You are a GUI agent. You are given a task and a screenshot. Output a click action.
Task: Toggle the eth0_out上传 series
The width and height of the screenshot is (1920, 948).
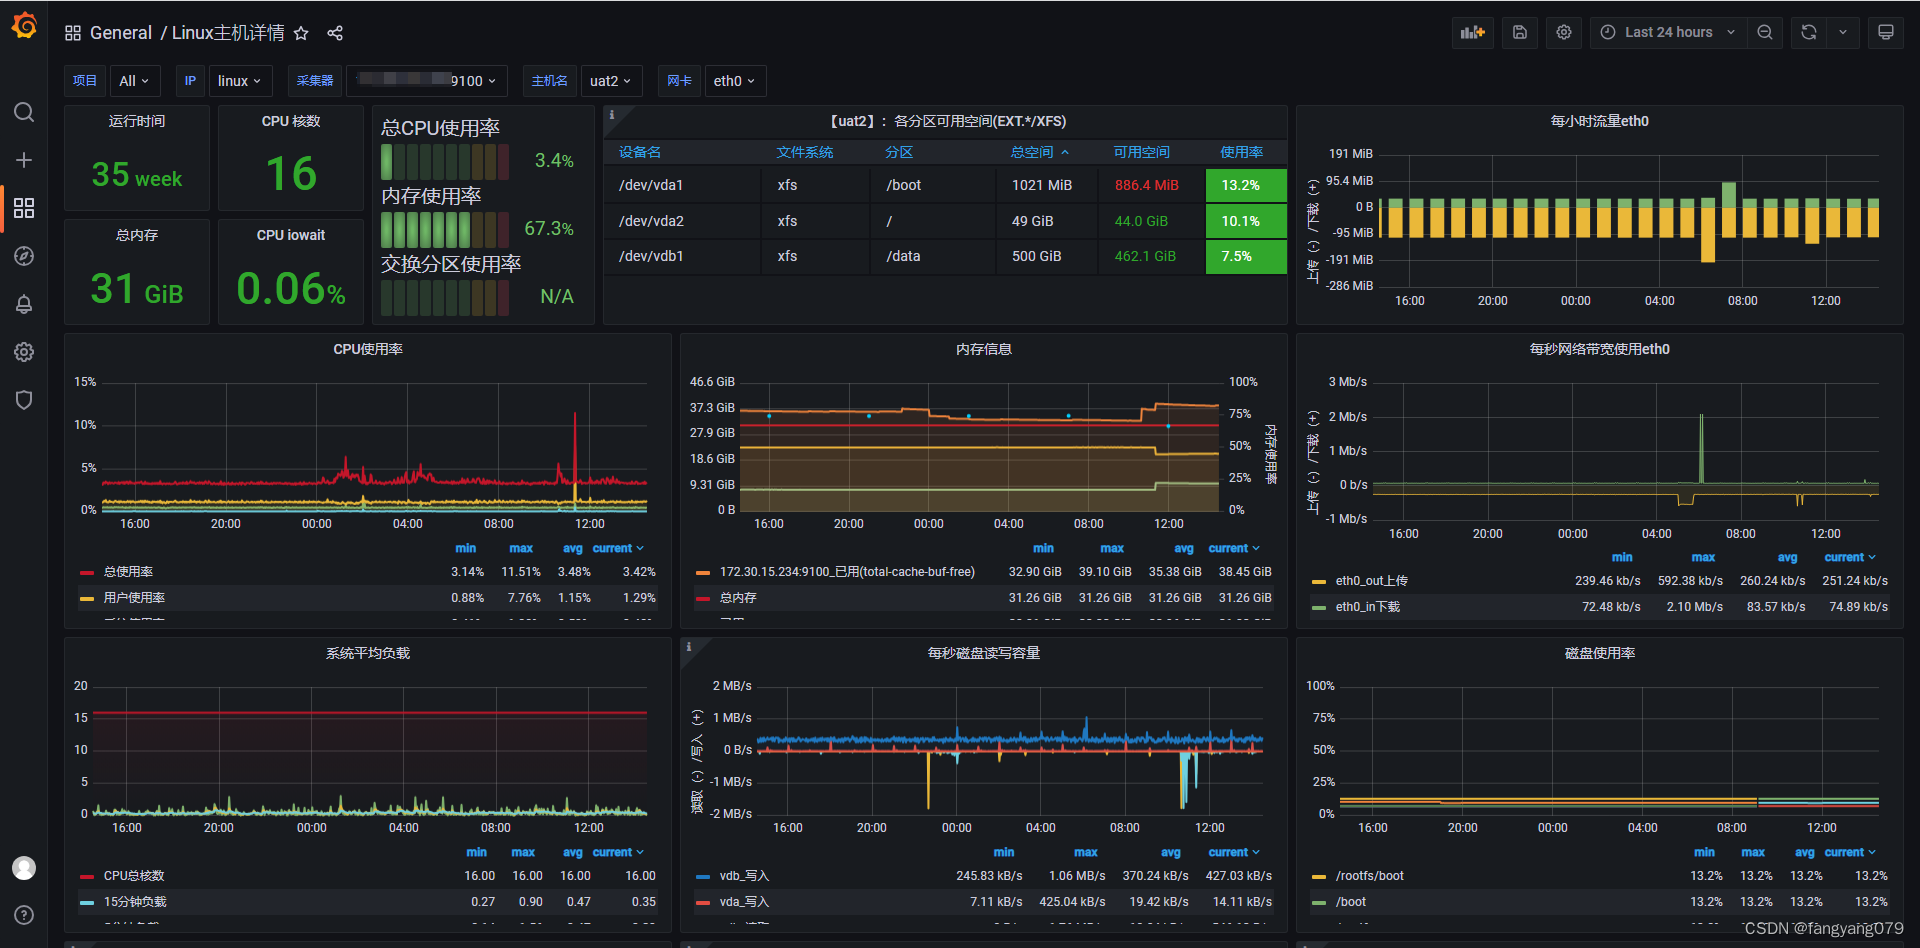[1371, 581]
